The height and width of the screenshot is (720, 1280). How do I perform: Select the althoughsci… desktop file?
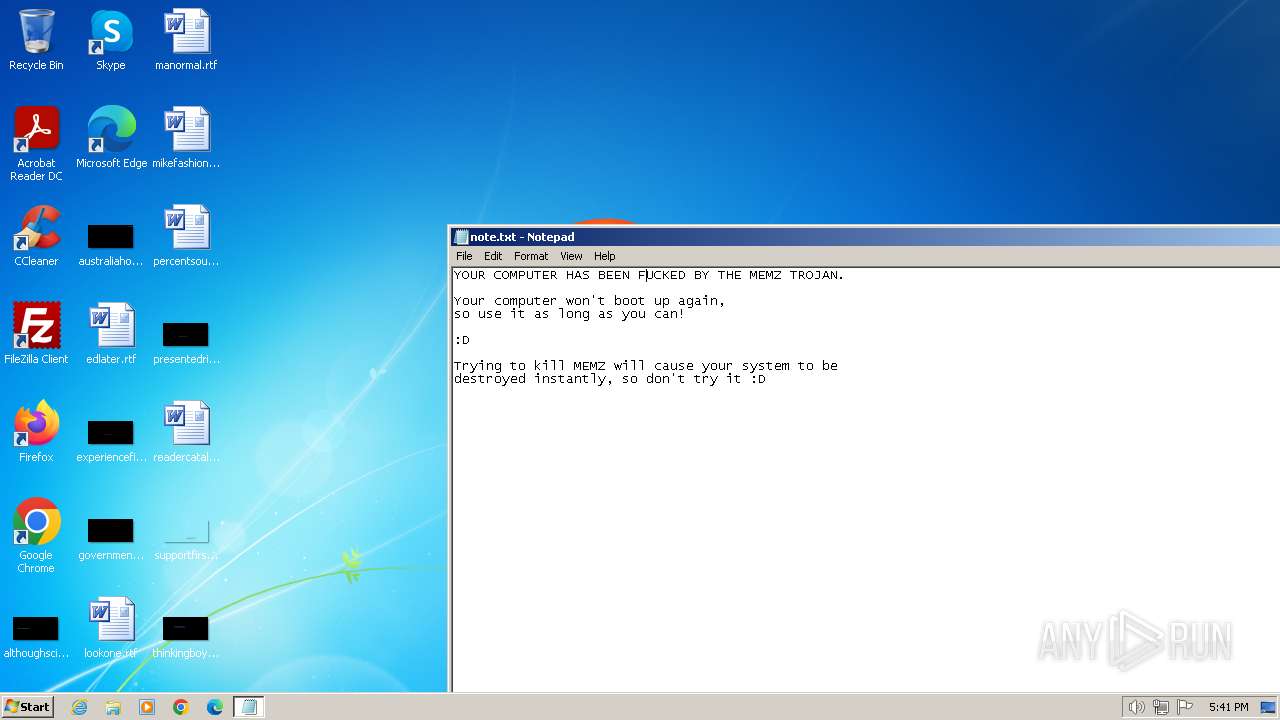click(x=36, y=638)
